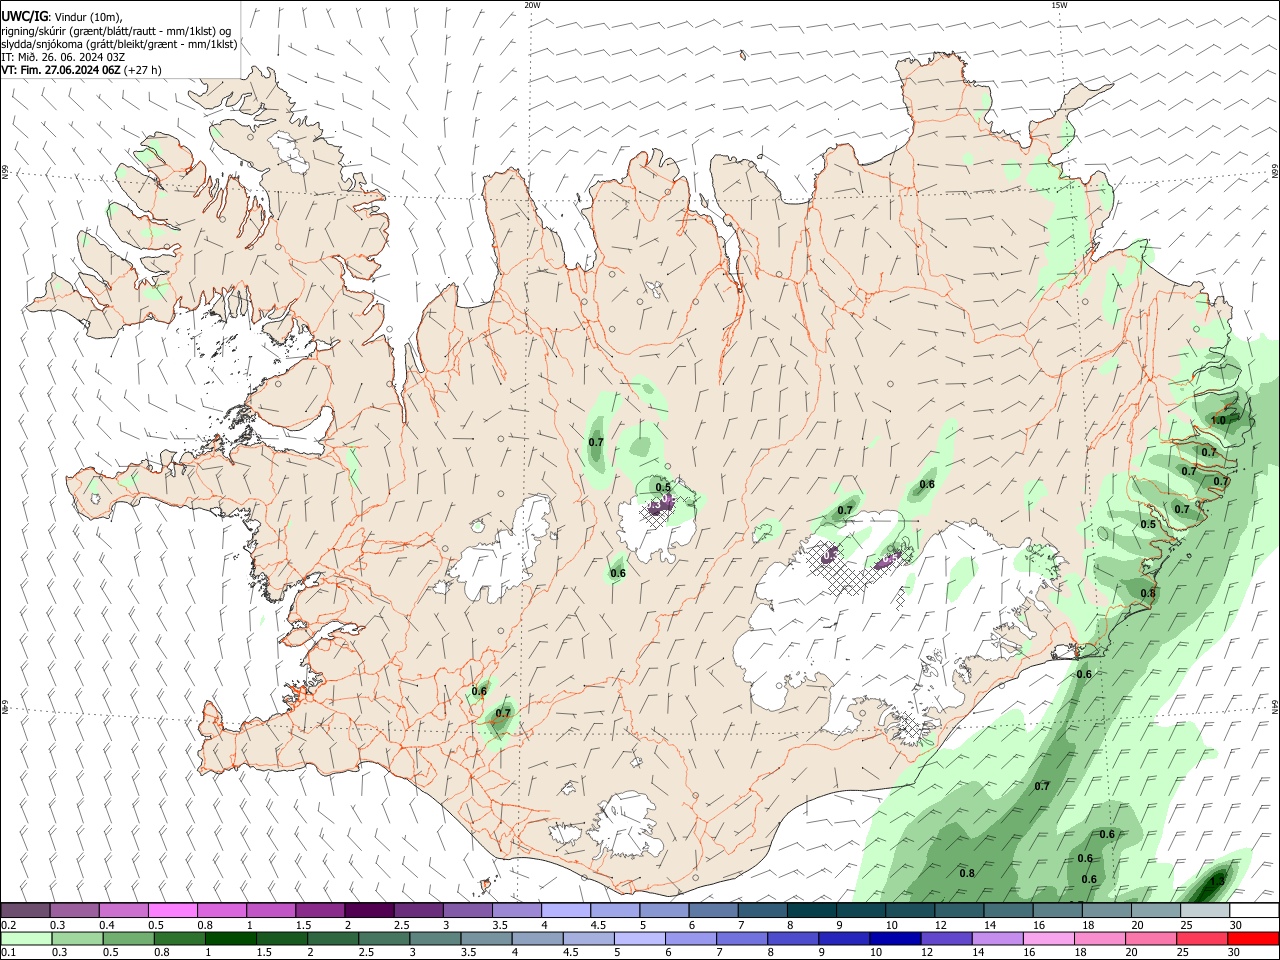1280x960 pixels.
Task: Click the '20W' longitude label
Action: coord(532,5)
